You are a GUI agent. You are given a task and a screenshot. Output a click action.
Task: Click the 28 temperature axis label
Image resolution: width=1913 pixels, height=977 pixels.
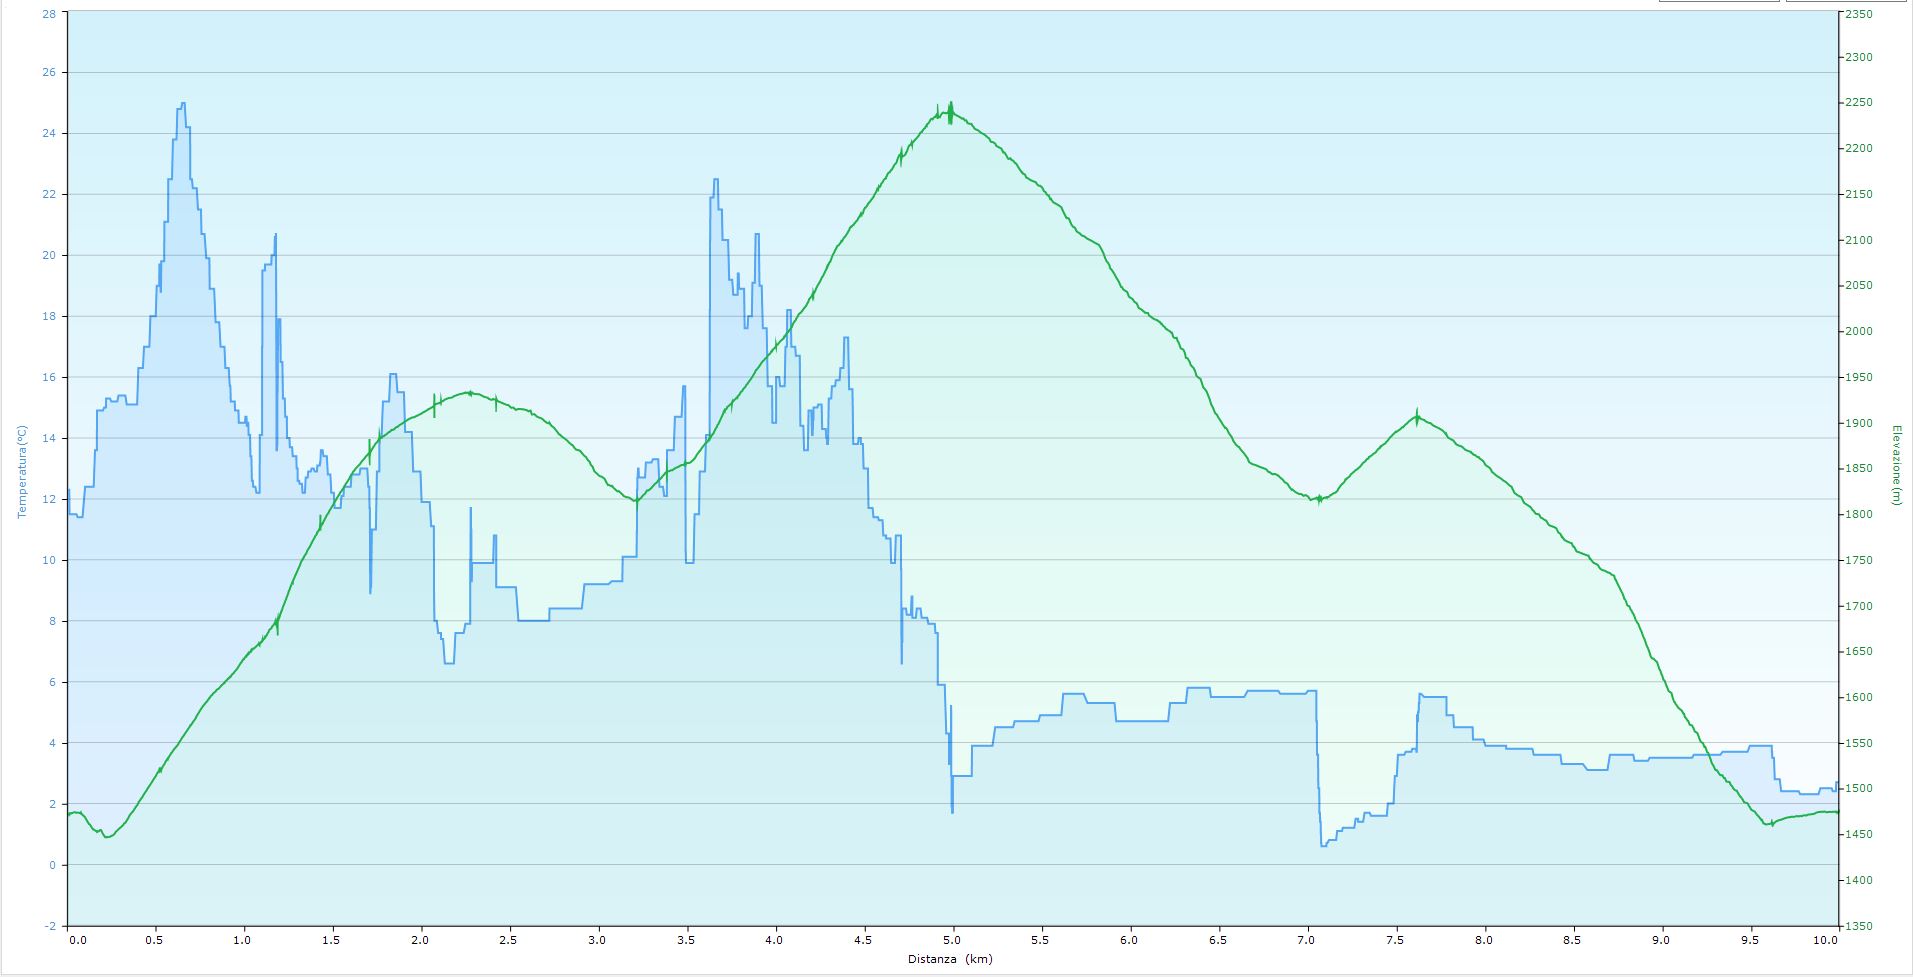(49, 13)
